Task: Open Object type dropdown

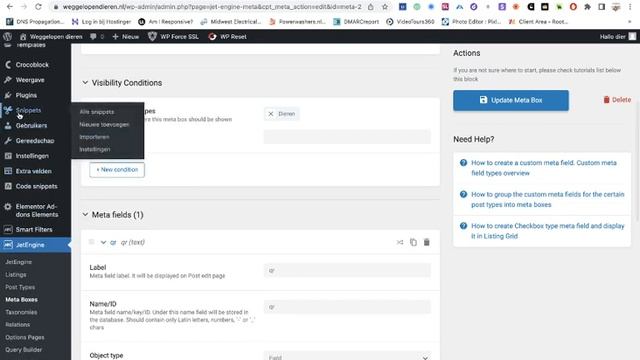Action: (347, 356)
